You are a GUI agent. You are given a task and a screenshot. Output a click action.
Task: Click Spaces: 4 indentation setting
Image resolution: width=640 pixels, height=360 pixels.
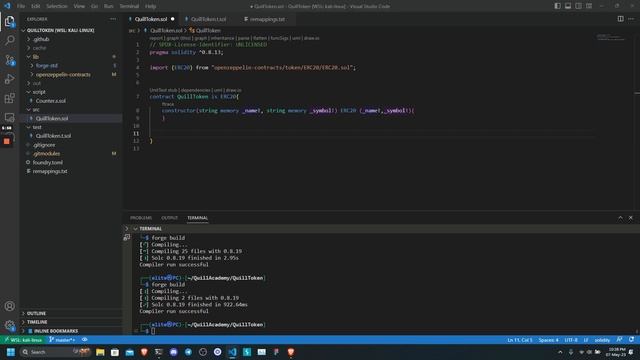[x=548, y=340]
